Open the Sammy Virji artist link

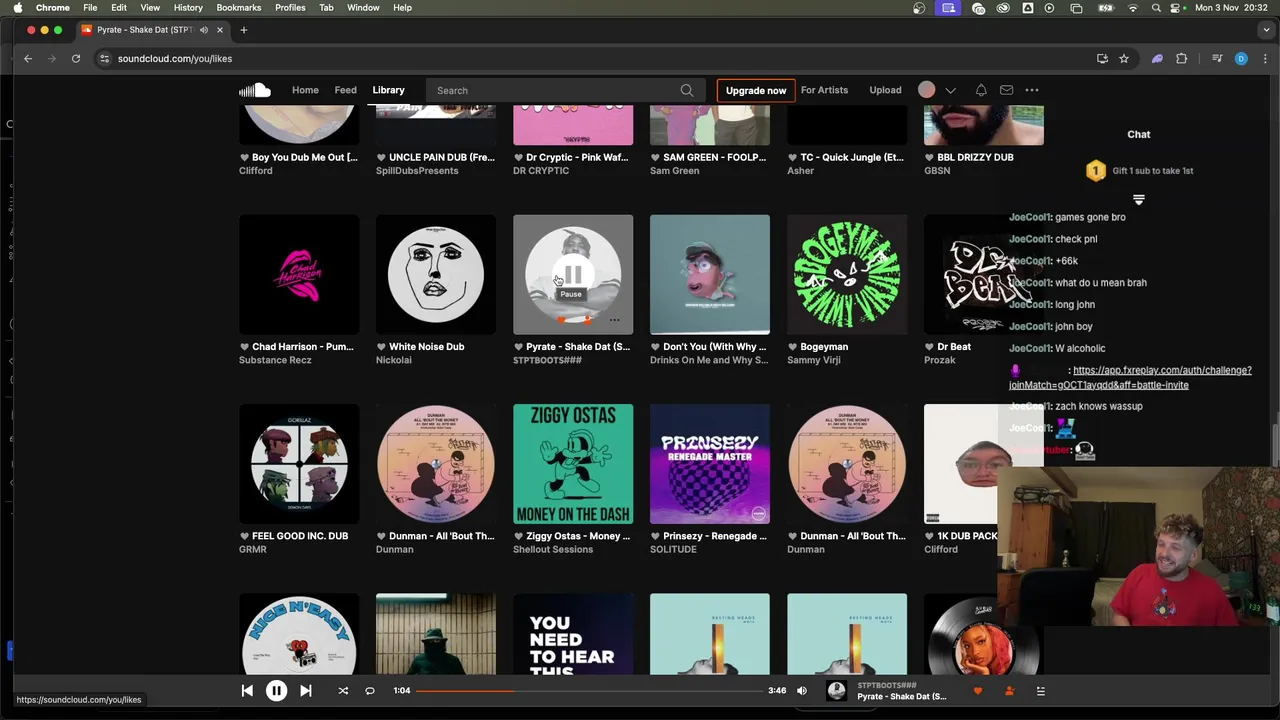[x=814, y=360]
